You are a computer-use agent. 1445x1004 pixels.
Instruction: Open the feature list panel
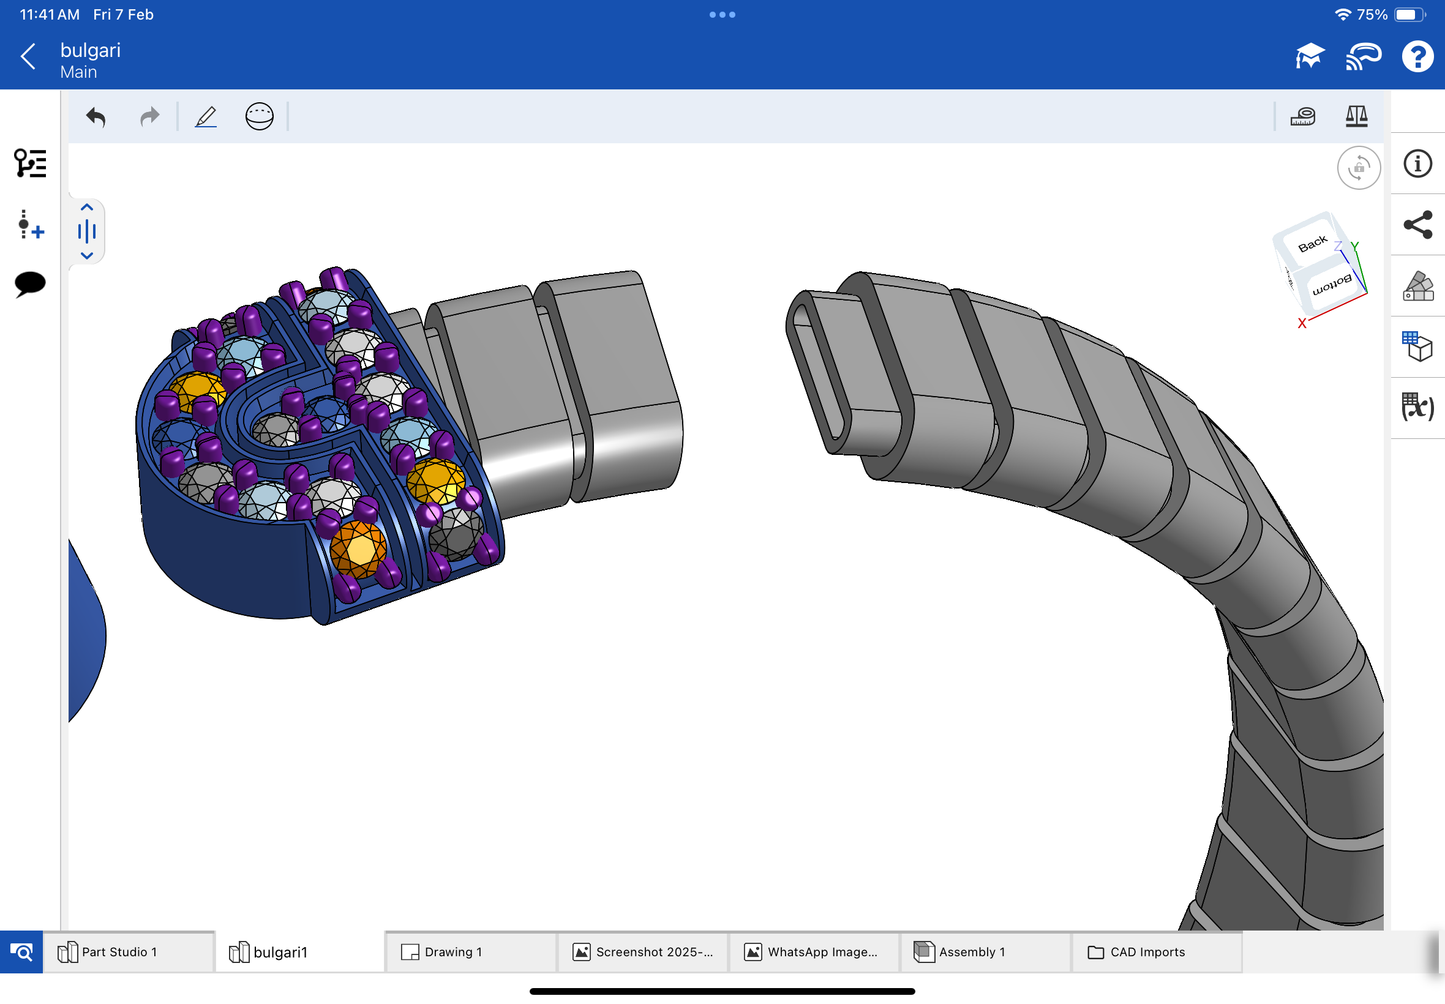pyautogui.click(x=30, y=163)
